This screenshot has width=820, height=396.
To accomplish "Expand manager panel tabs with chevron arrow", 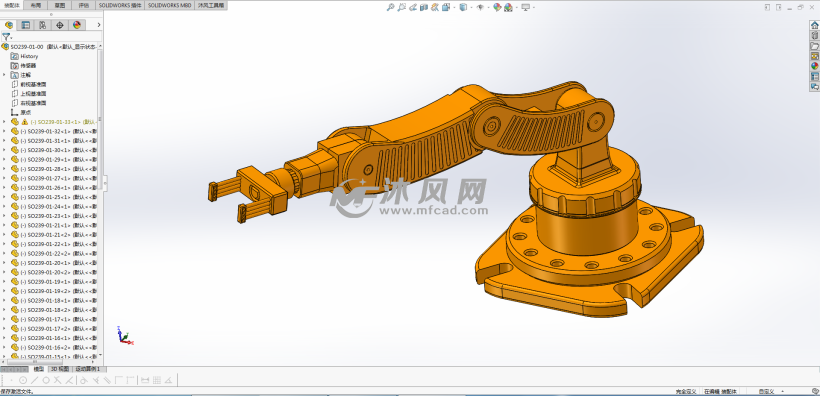I will pyautogui.click(x=99, y=25).
